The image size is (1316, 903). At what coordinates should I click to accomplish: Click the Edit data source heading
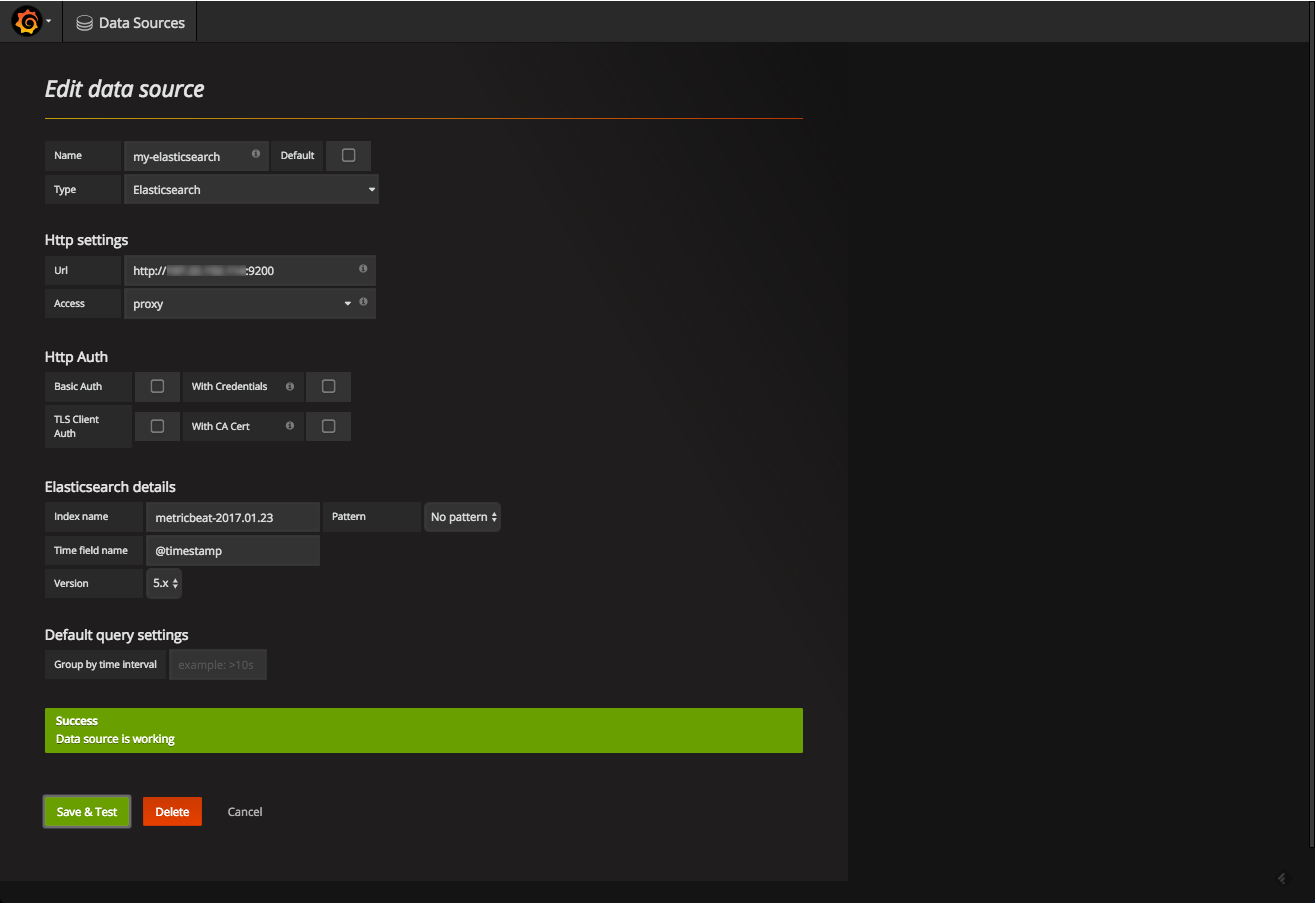125,89
